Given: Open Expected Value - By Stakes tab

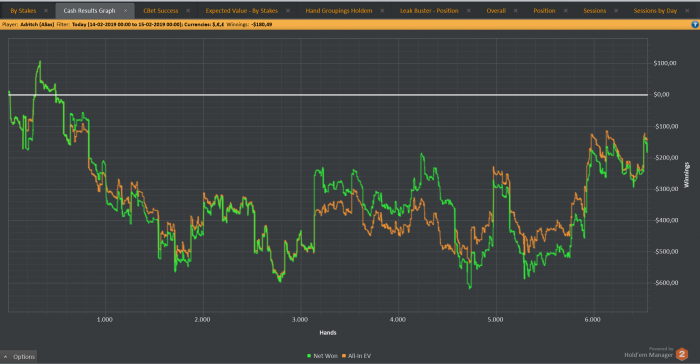Looking at the screenshot, I should pos(242,11).
